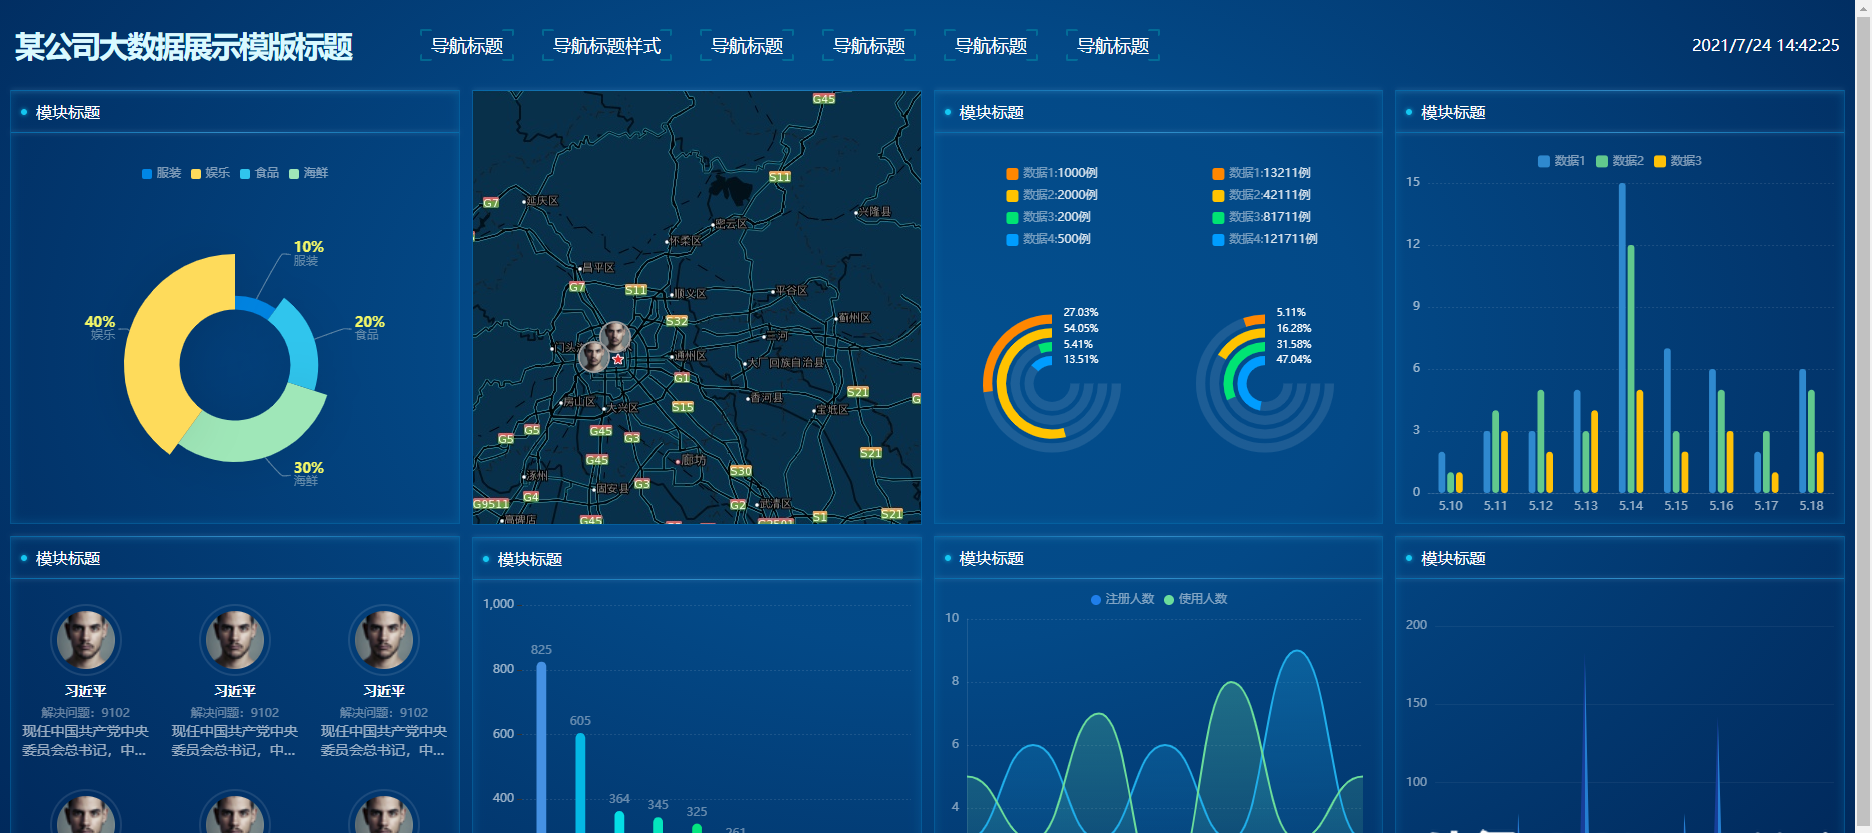The height and width of the screenshot is (833, 1872).
Task: Toggle the 数据4:121711例 legend entry
Action: pos(1265,239)
